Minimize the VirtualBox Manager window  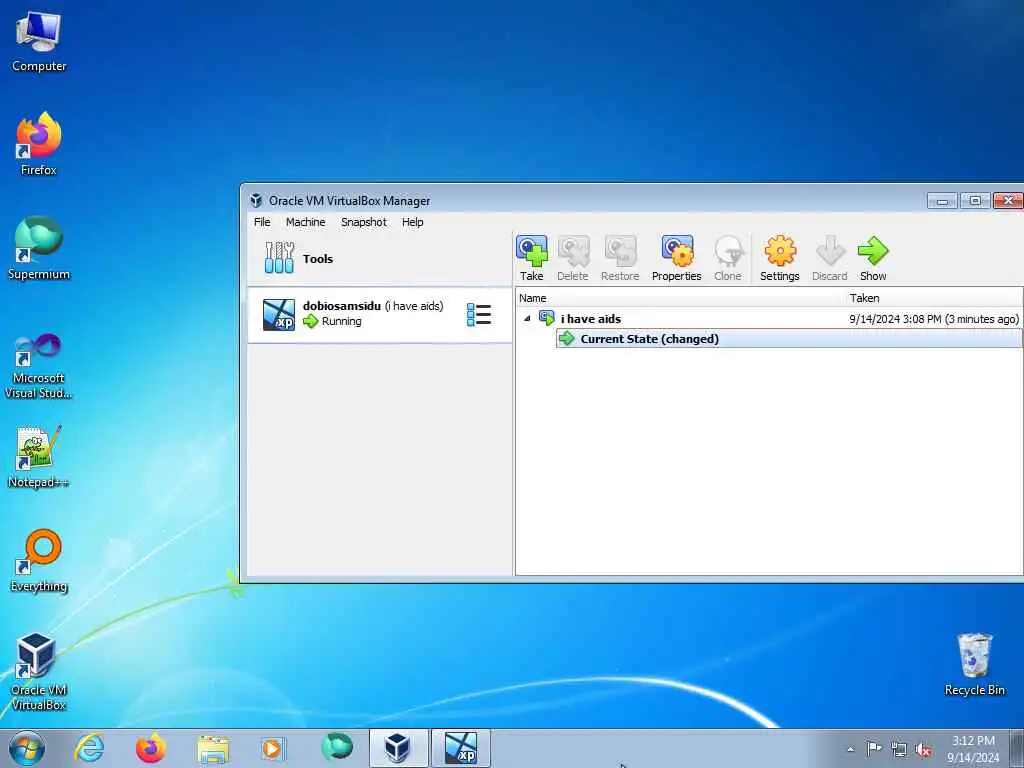point(942,200)
